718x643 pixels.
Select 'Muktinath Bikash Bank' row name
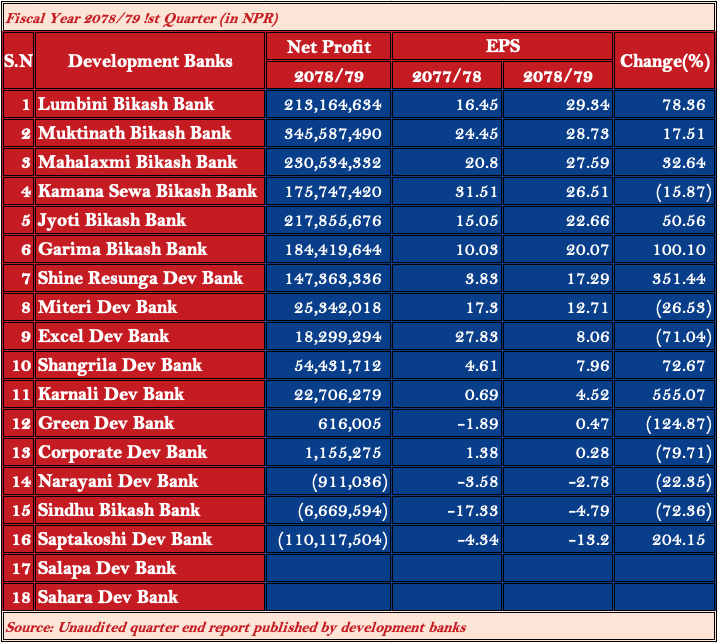(x=150, y=133)
